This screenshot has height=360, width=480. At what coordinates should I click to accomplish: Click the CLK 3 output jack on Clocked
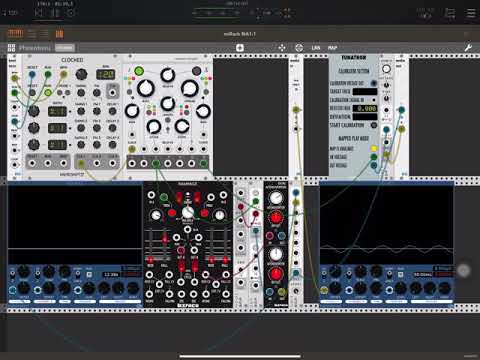[x=113, y=163]
